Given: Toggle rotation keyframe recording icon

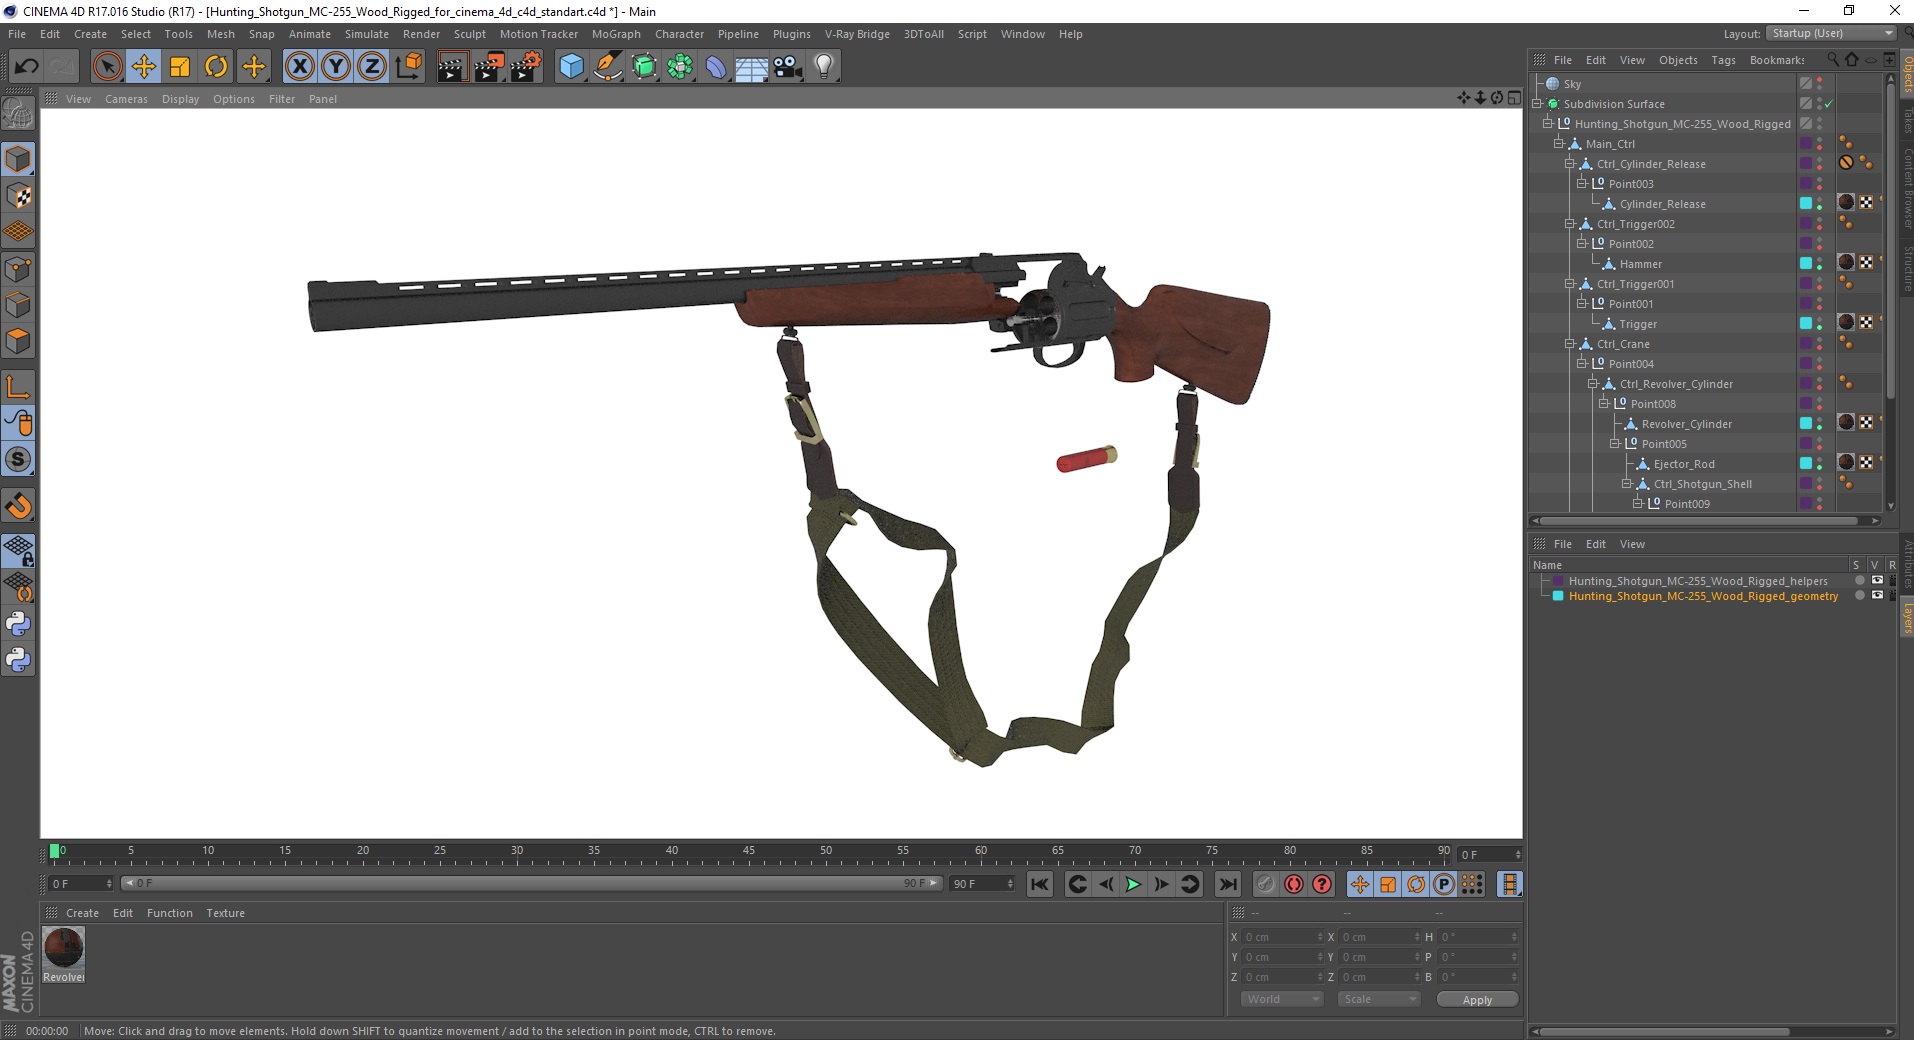Looking at the screenshot, I should point(1416,884).
